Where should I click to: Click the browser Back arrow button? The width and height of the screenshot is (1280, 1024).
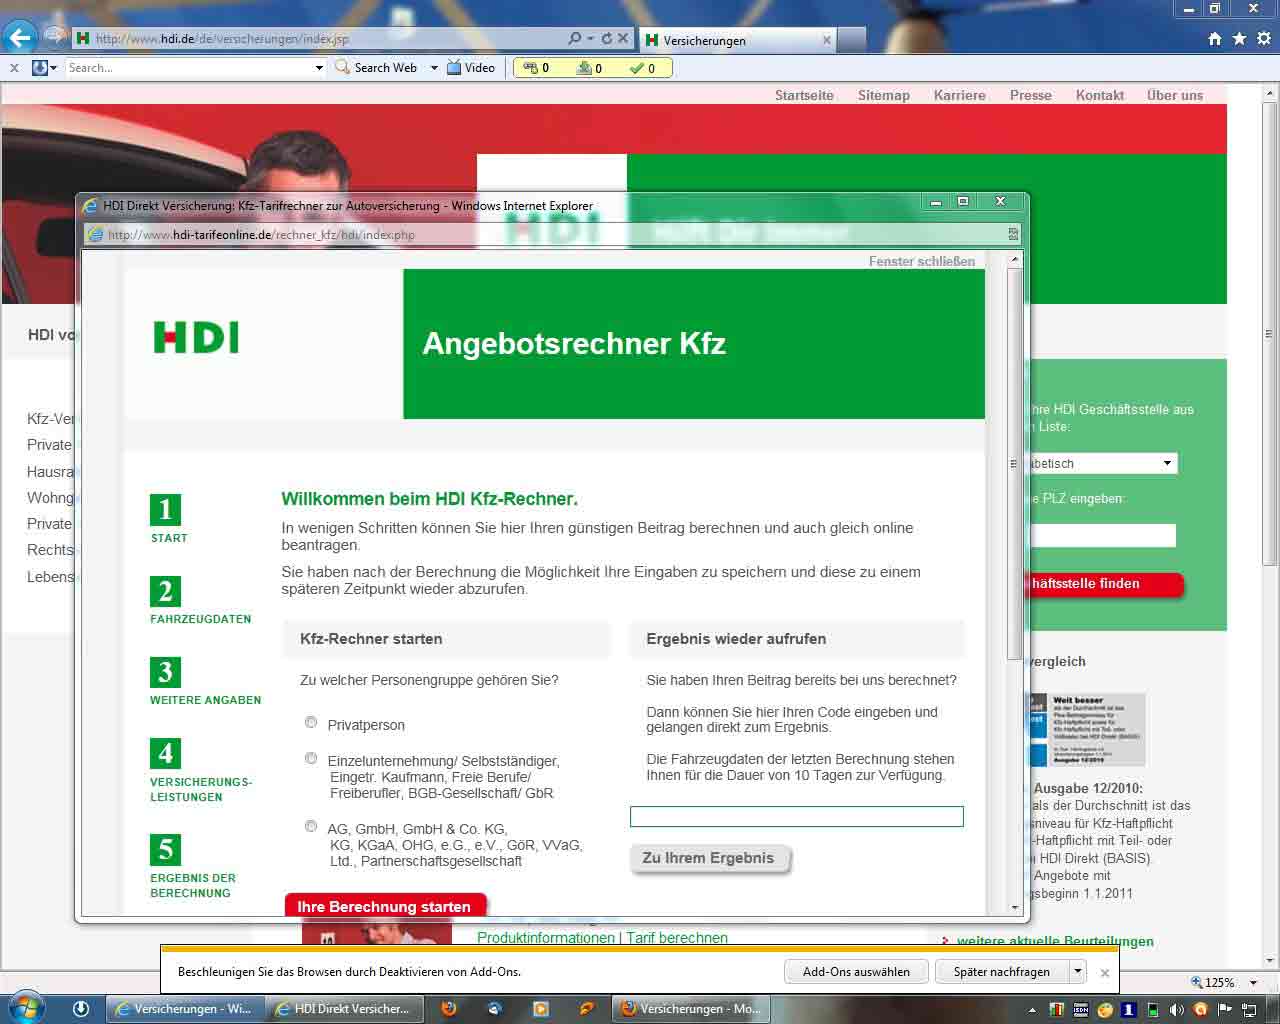click(19, 38)
